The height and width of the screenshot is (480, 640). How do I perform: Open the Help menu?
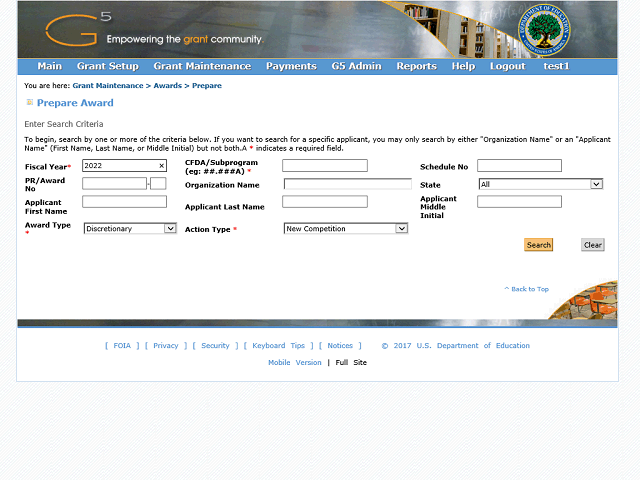tap(463, 66)
